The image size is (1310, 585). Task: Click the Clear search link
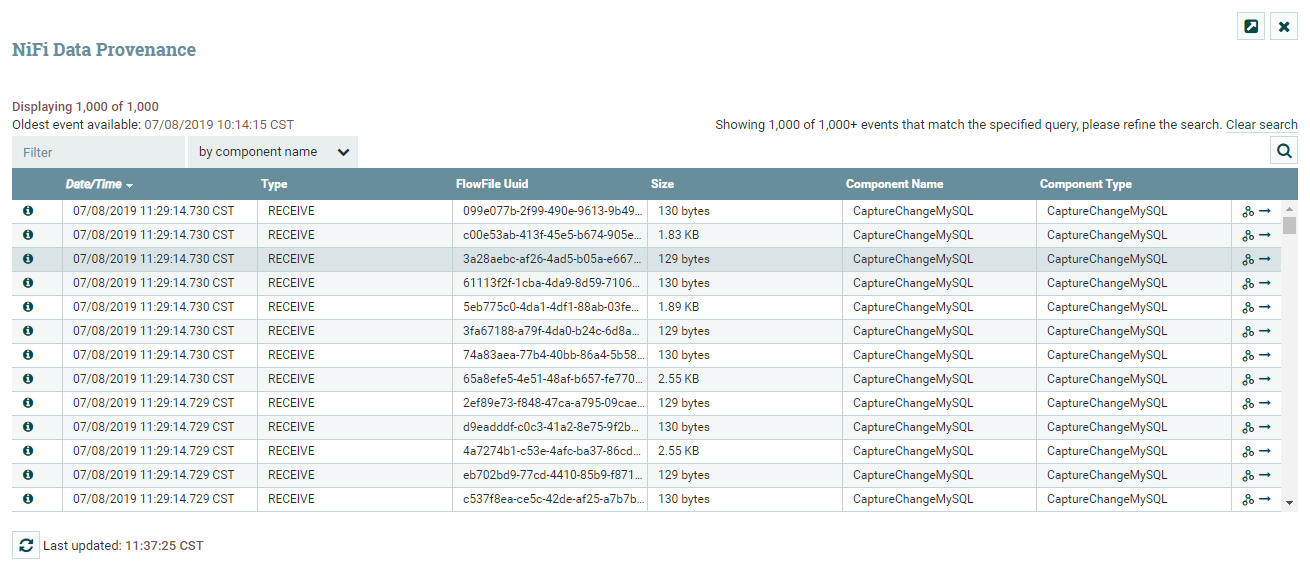coord(1259,124)
